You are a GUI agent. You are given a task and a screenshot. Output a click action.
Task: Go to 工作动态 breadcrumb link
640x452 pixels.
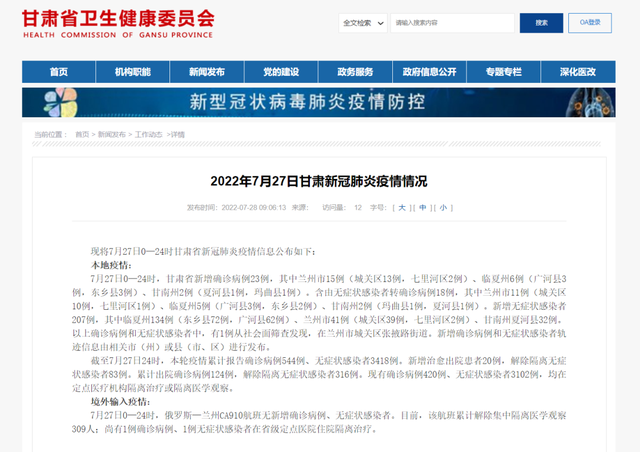coord(149,134)
